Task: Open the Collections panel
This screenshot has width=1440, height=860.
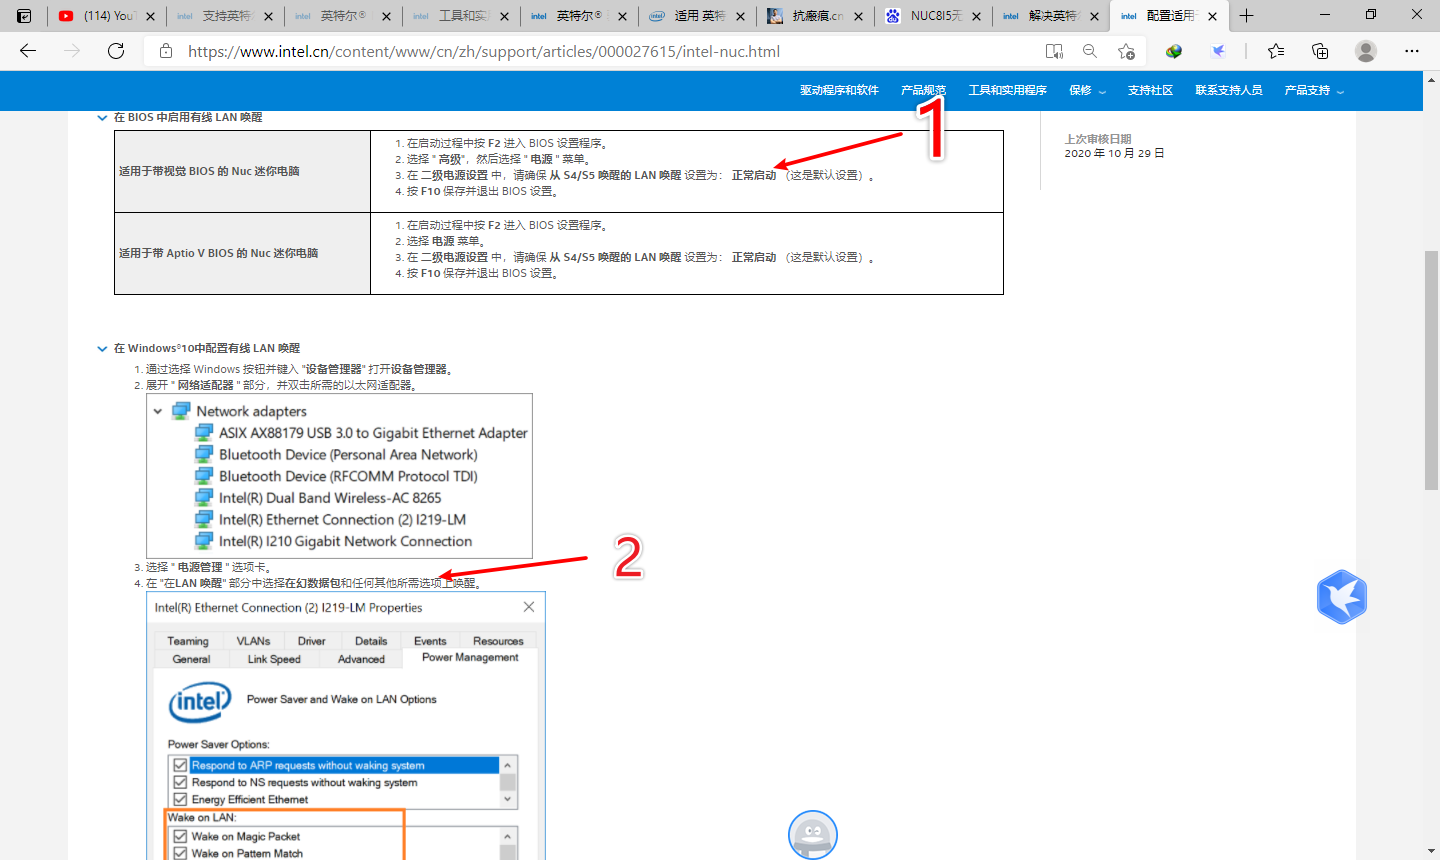Action: coord(1320,51)
